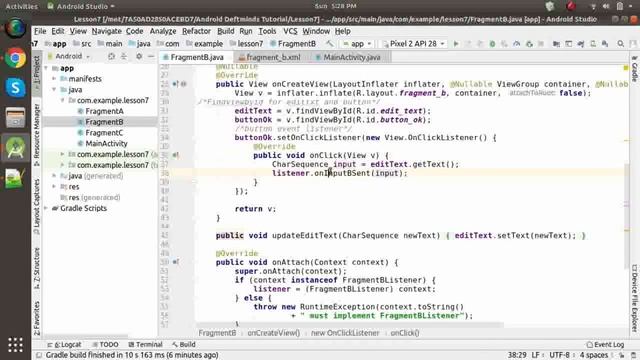Viewport: 640px width, 360px height.
Task: Hide the Project panel using minus icon
Action: (151, 56)
